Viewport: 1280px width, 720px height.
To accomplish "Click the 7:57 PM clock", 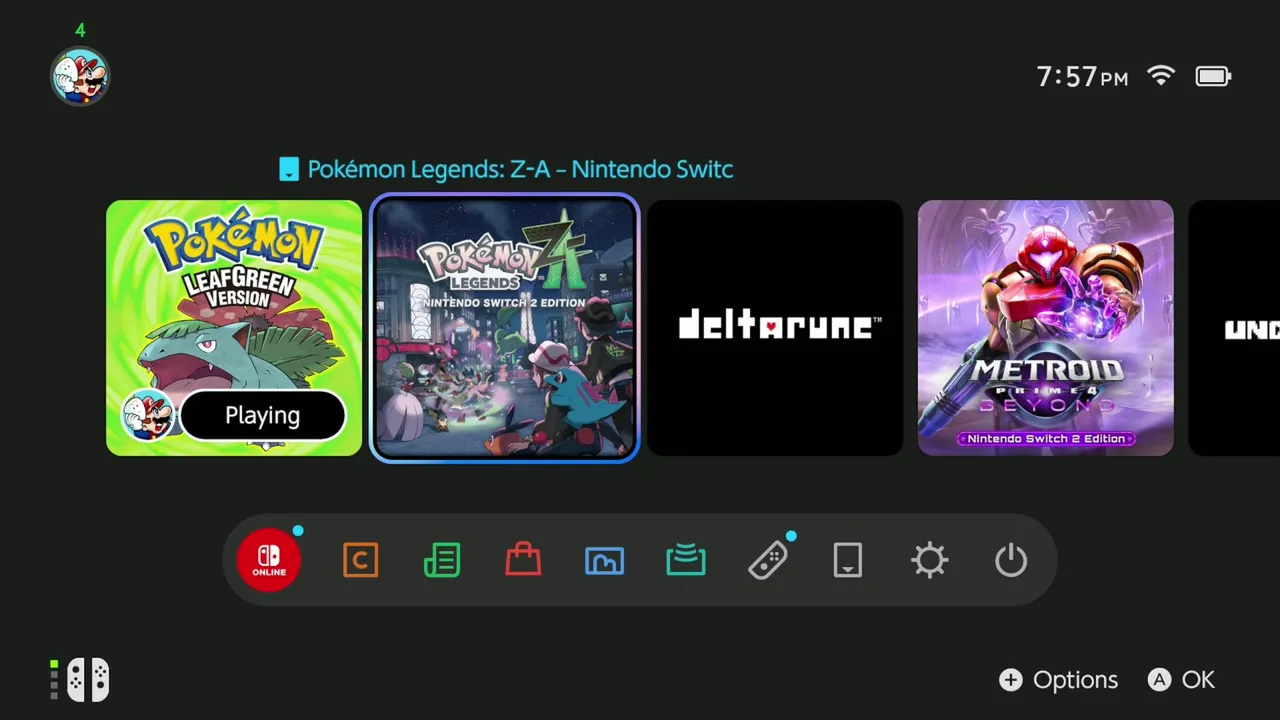I will pos(1082,76).
